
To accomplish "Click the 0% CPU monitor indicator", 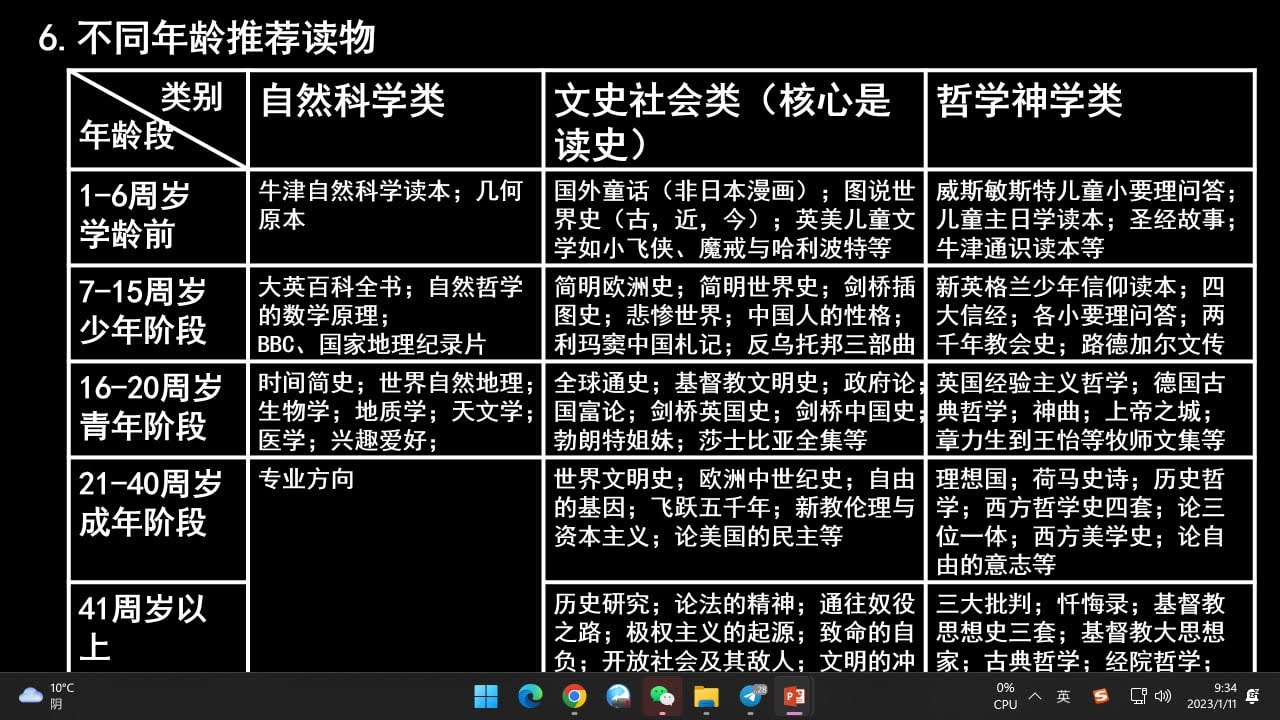I will coord(1006,696).
